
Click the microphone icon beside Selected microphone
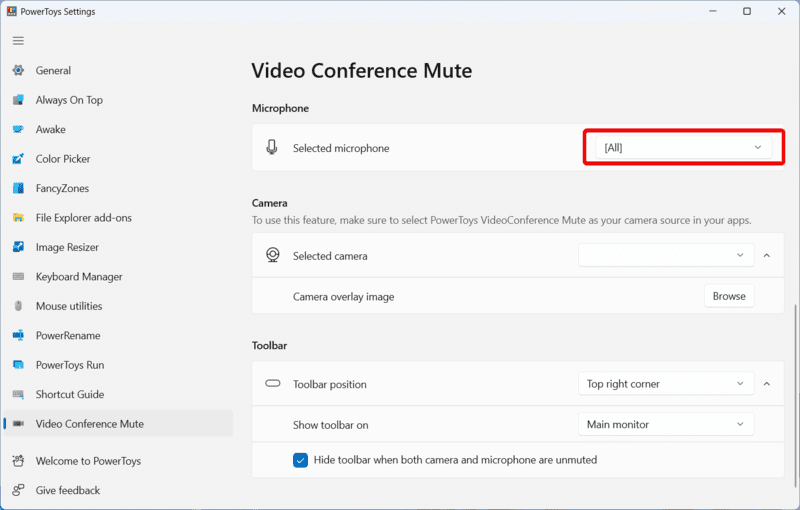[272, 147]
